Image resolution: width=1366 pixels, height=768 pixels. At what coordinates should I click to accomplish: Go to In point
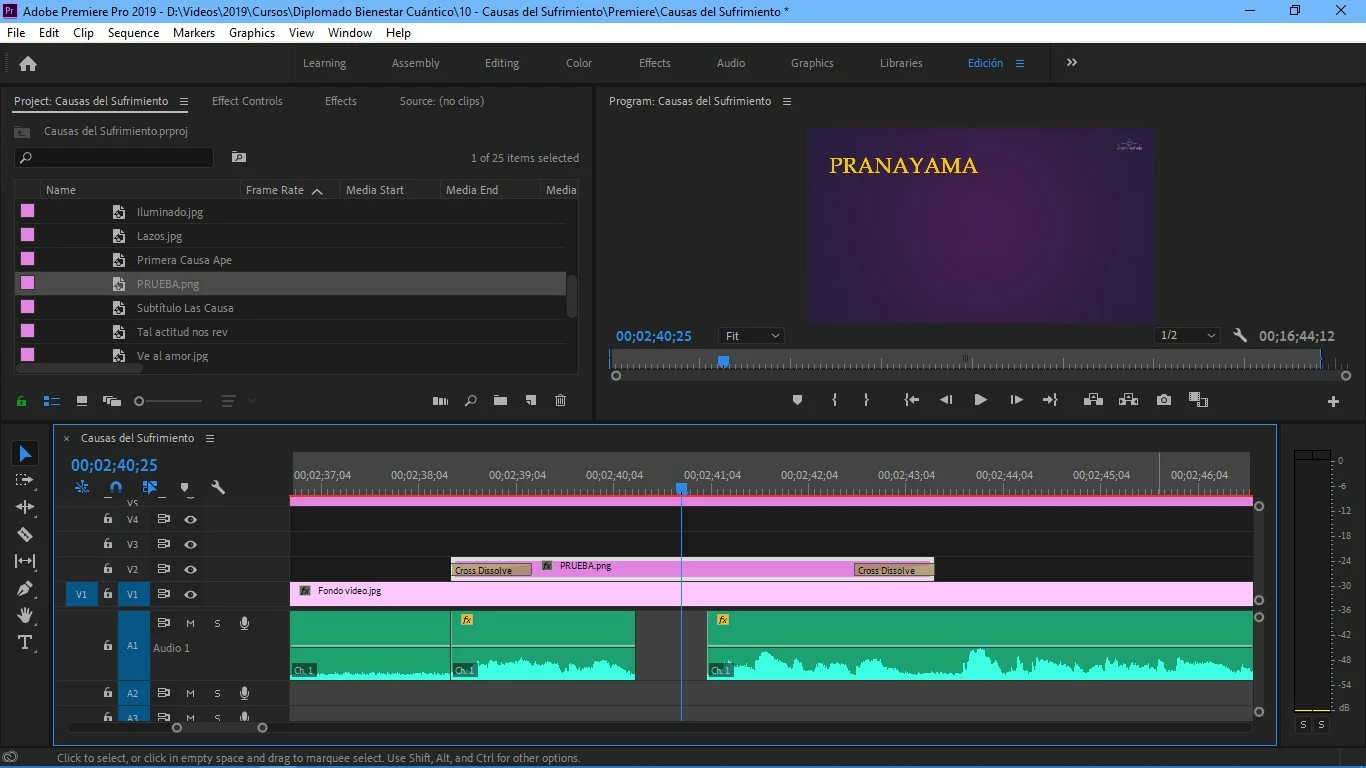pos(911,400)
